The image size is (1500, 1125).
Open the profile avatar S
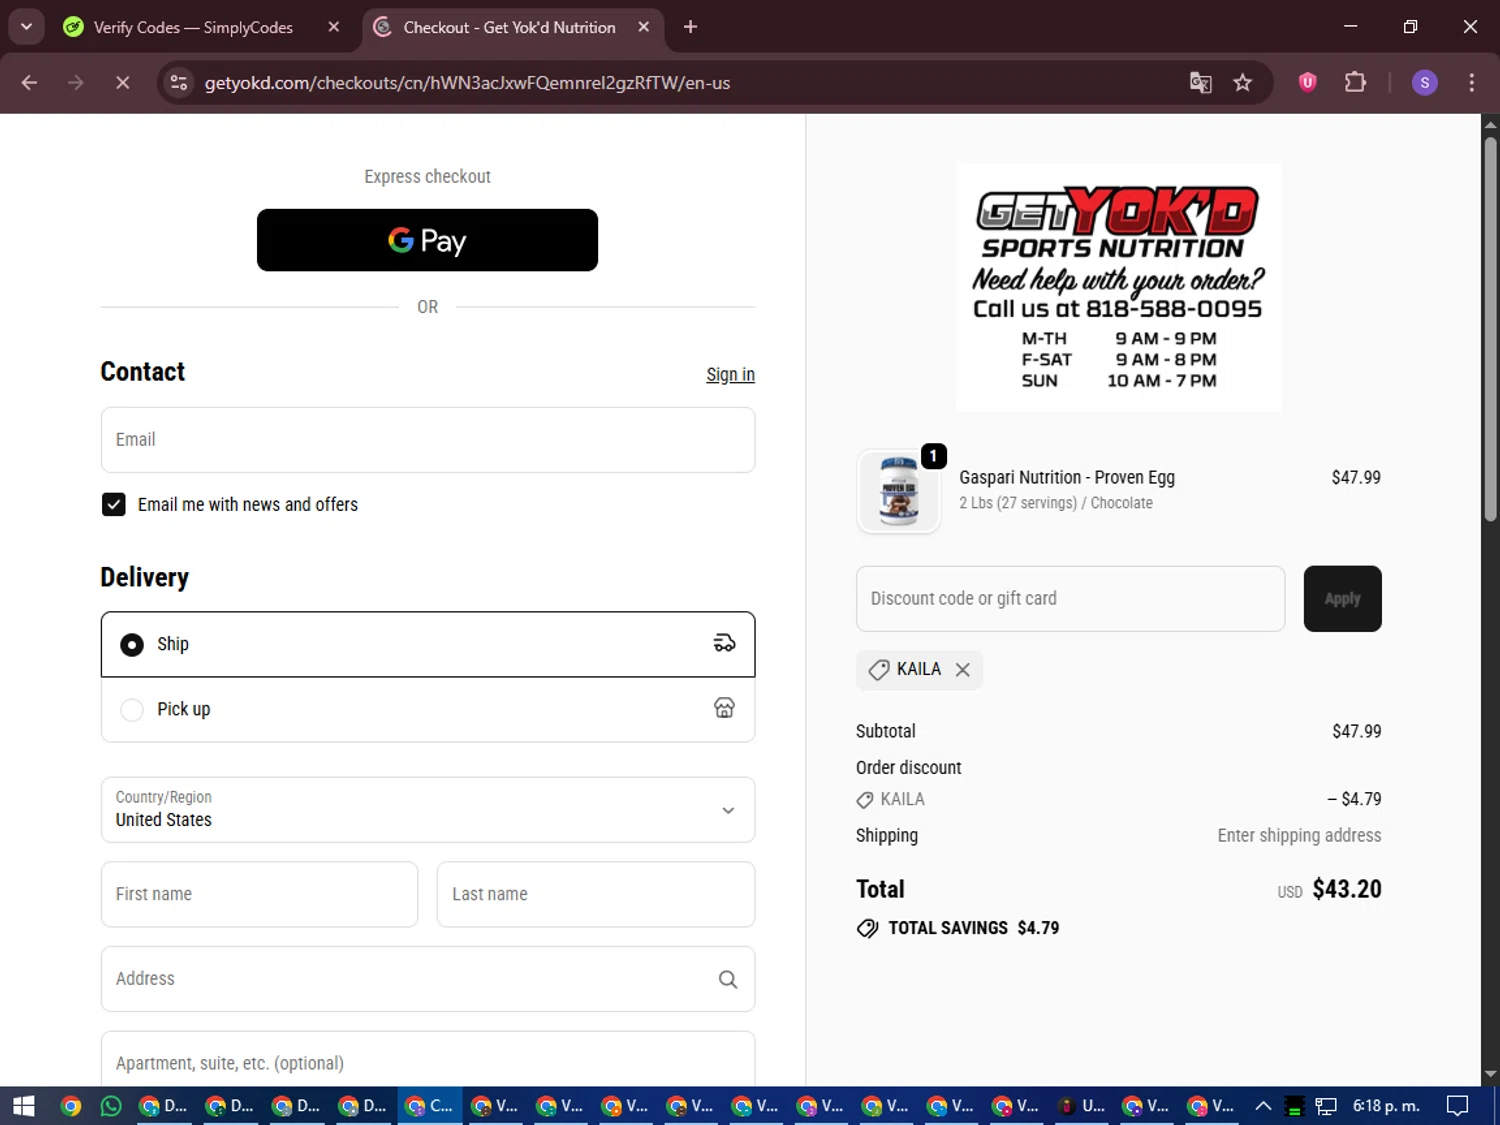point(1424,83)
